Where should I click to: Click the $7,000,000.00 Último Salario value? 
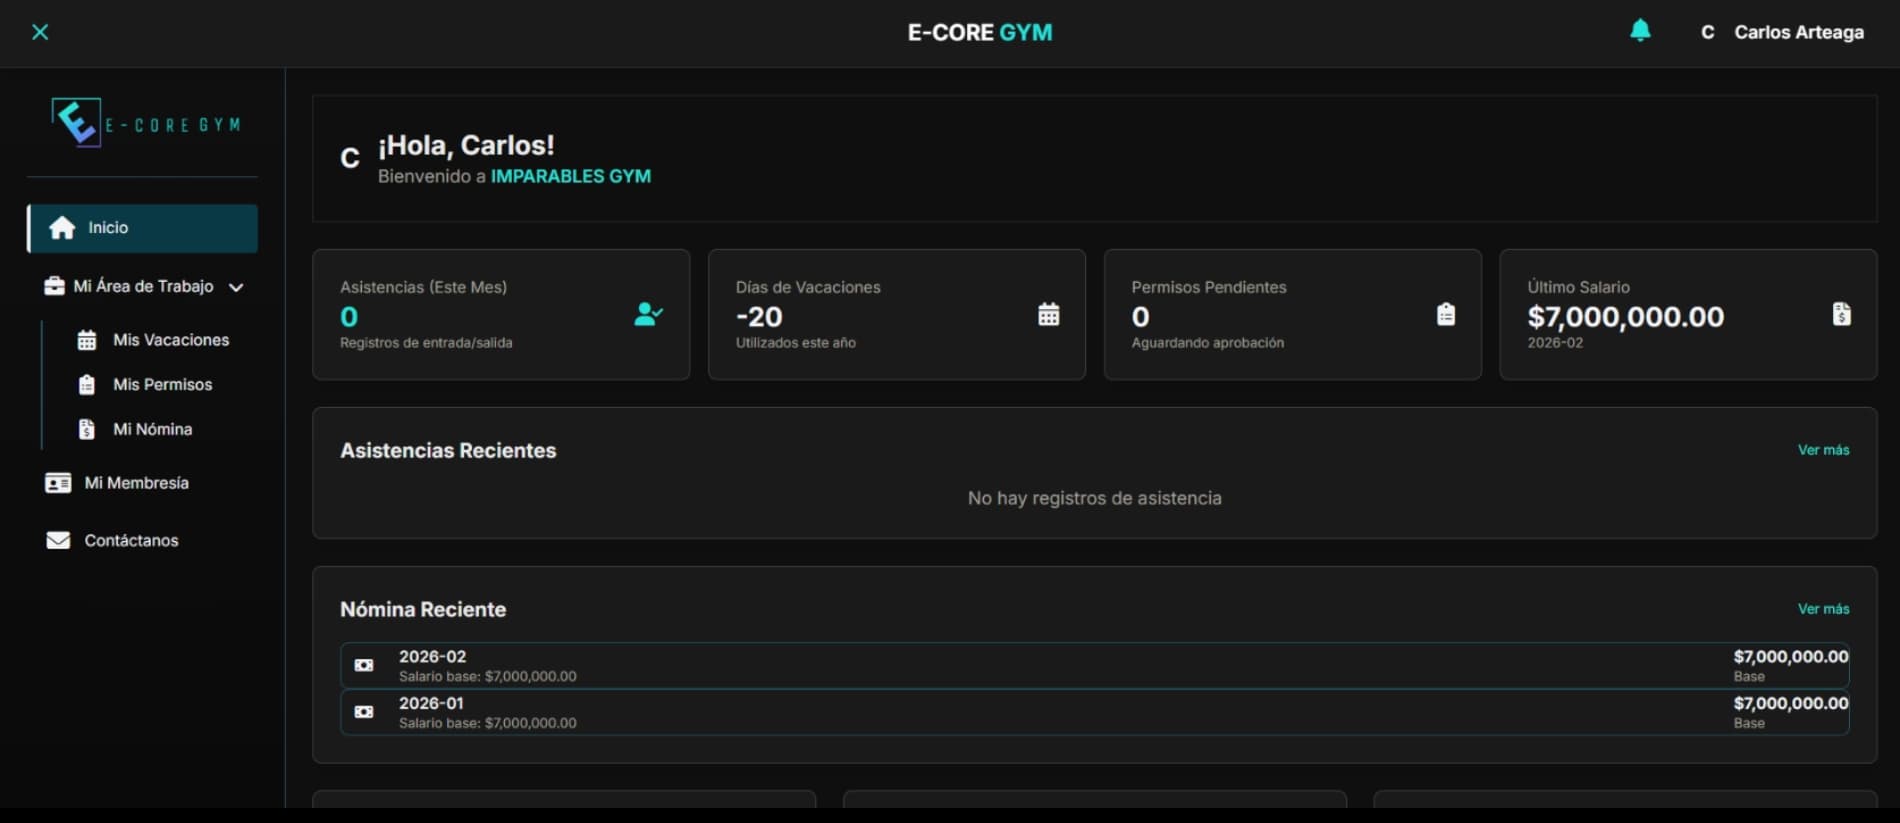pos(1626,317)
